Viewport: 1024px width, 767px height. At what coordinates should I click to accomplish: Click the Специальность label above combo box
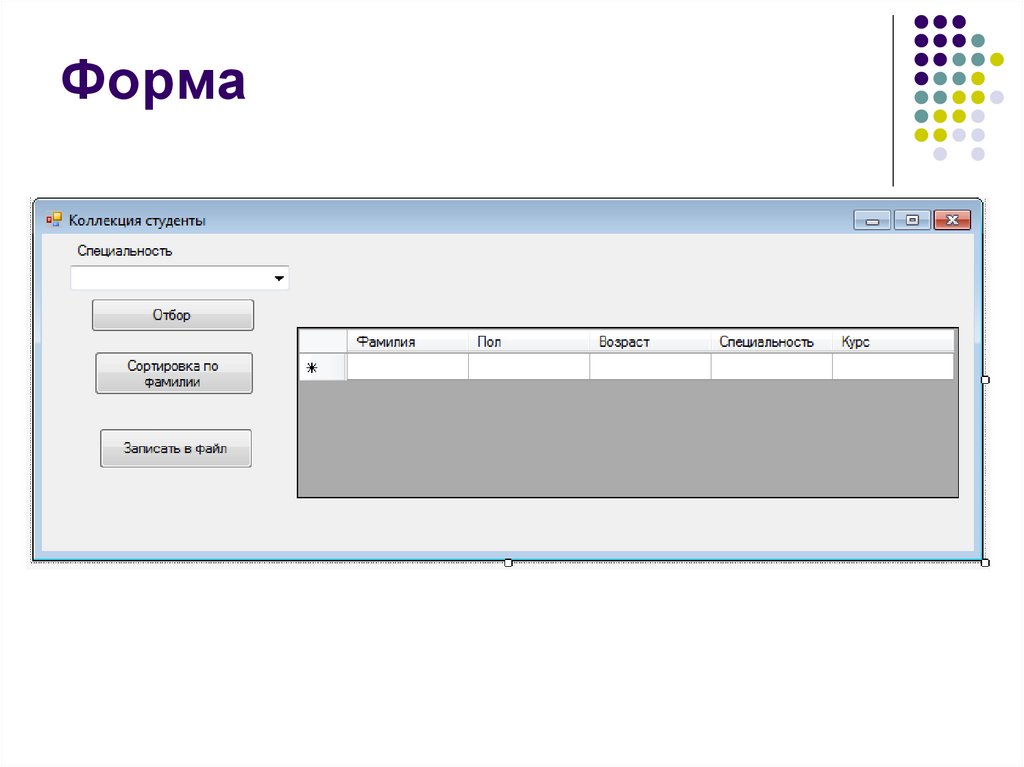coord(125,251)
